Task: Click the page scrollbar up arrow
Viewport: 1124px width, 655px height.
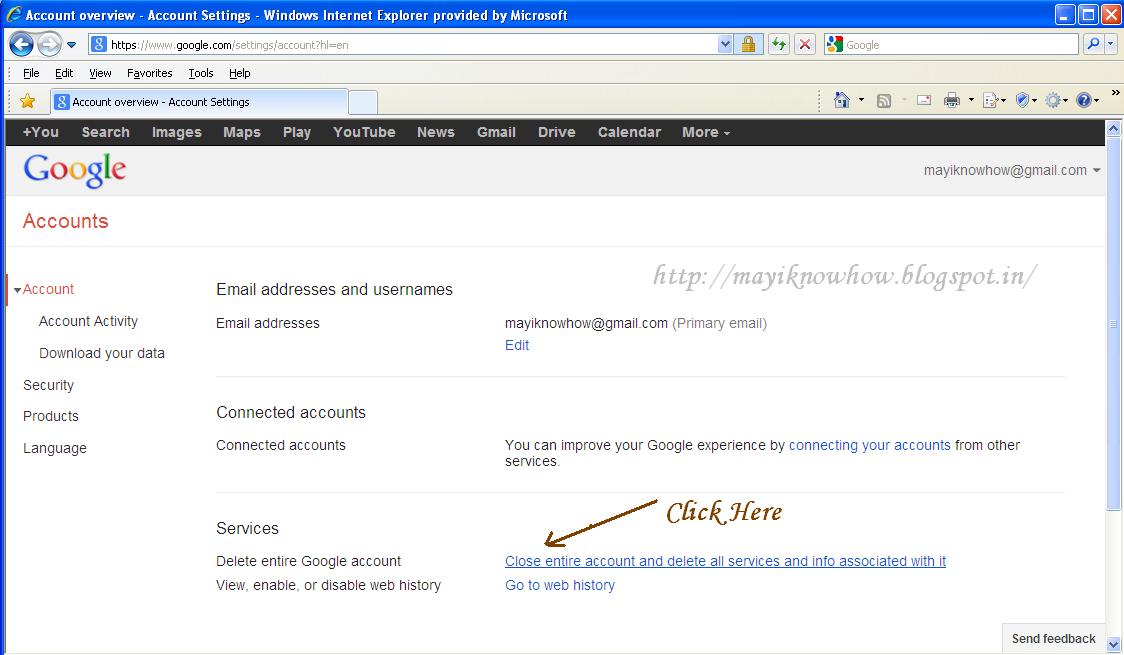Action: click(x=1113, y=129)
